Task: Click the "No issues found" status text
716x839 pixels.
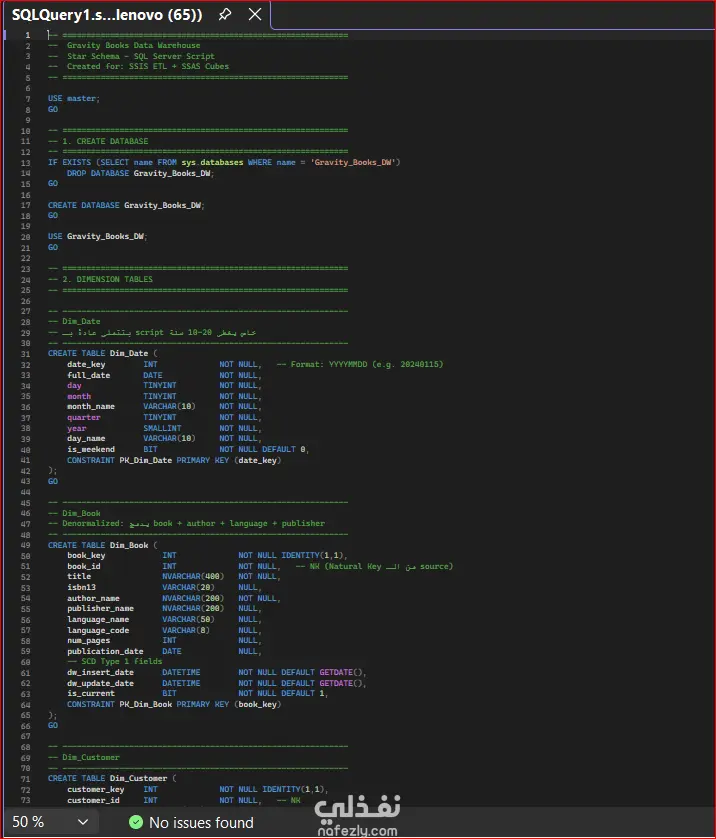Action: 201,822
